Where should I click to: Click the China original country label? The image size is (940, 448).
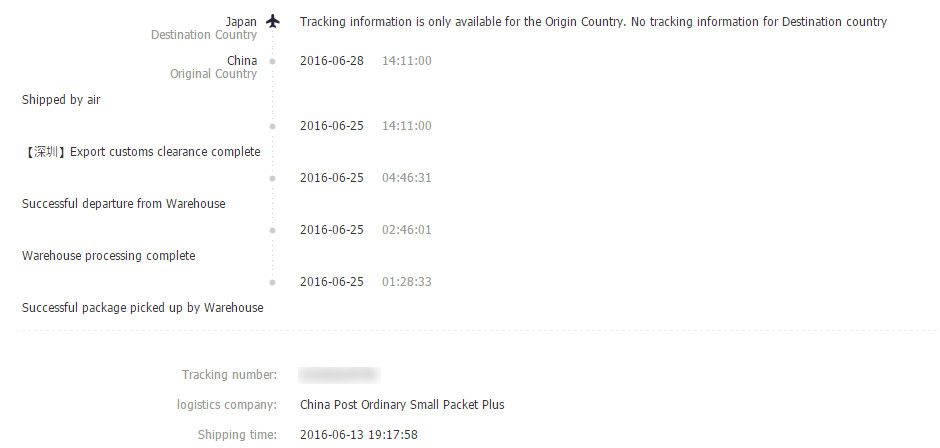tap(242, 61)
